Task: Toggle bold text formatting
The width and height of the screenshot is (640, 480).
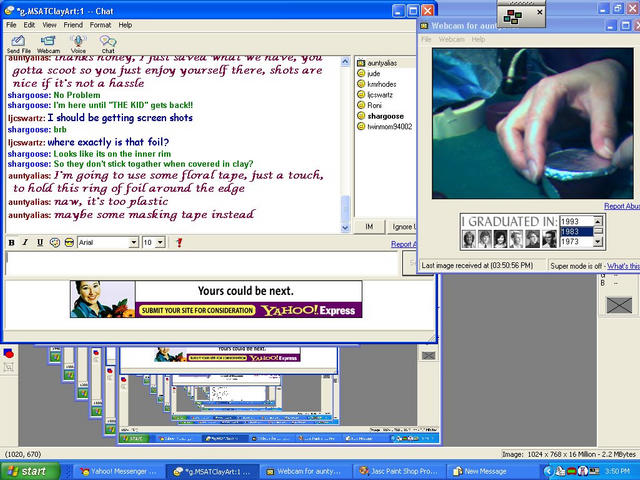Action: [12, 242]
